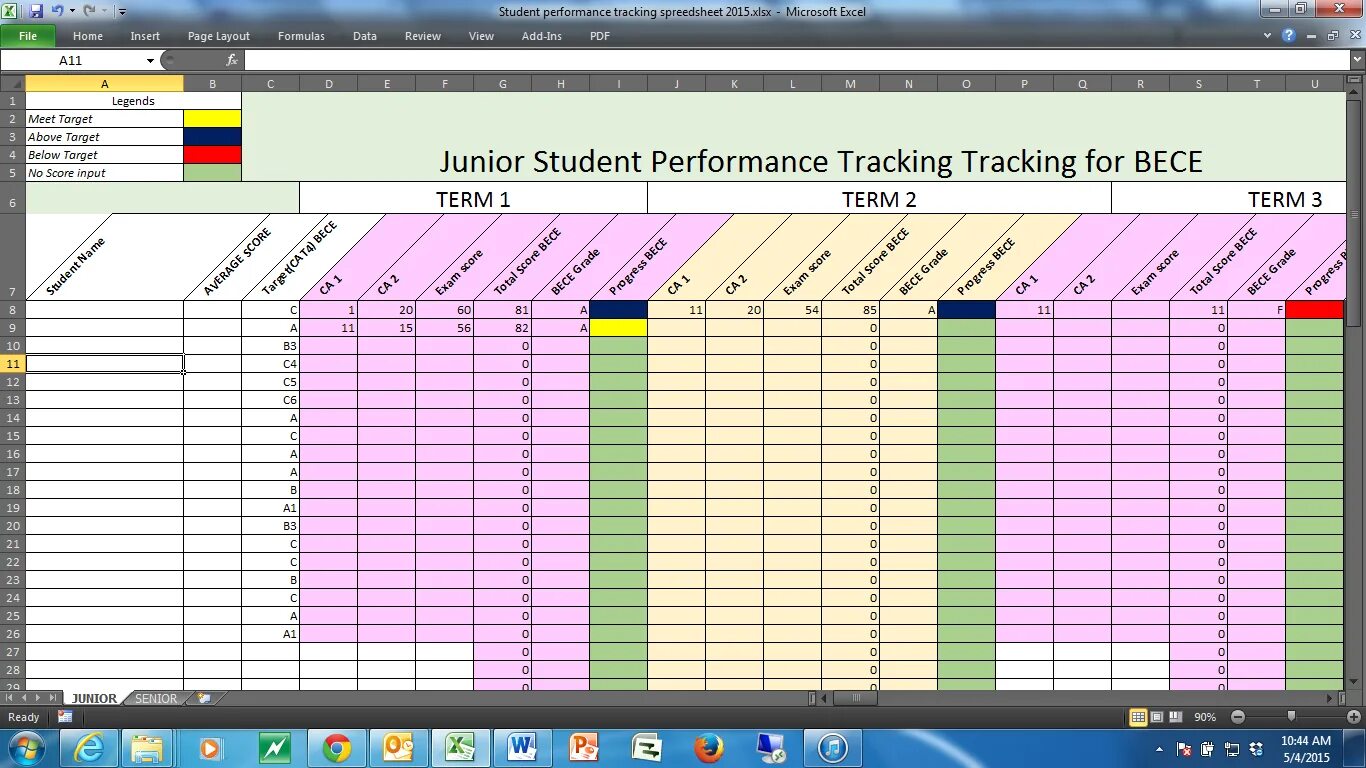
Task: Open the Undo history dropdown arrow
Action: point(71,11)
